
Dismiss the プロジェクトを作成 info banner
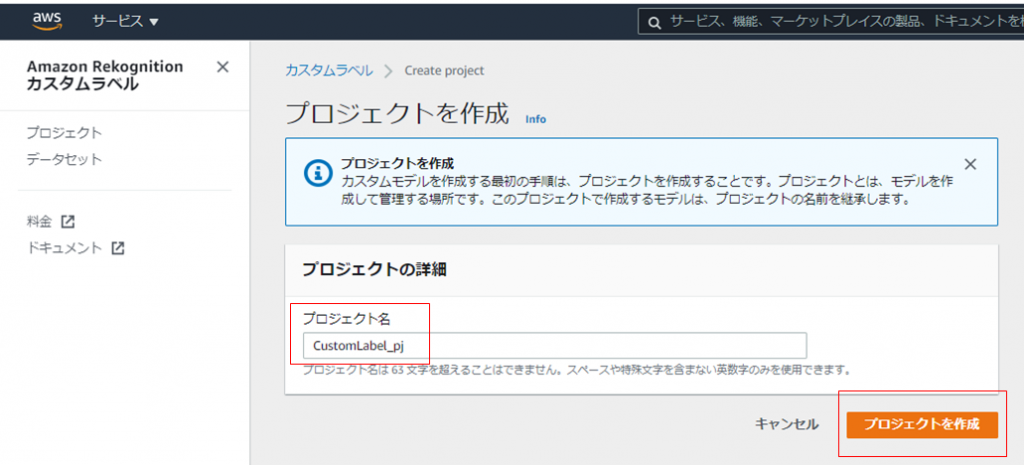pyautogui.click(x=970, y=164)
